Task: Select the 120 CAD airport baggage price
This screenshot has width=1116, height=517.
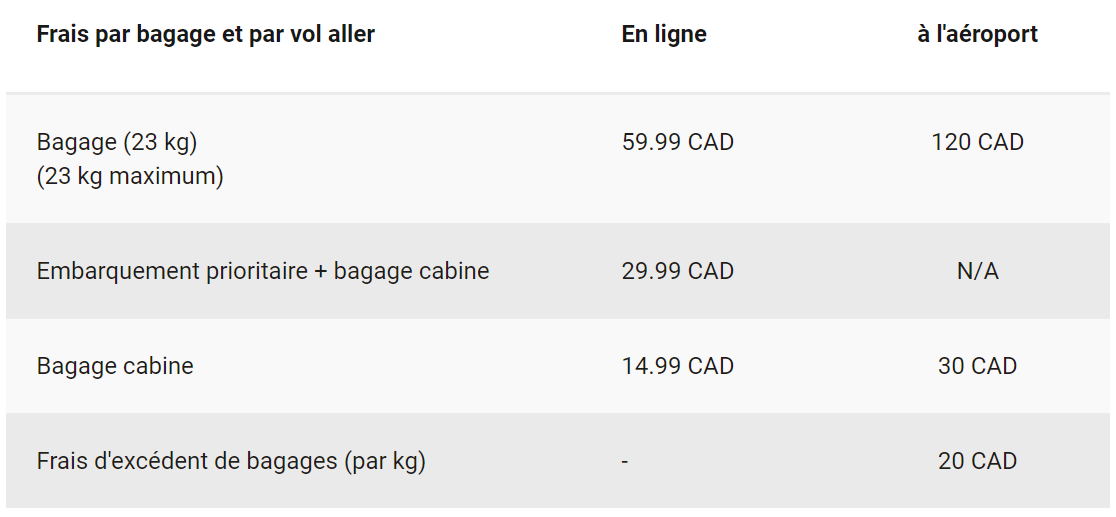Action: 977,142
